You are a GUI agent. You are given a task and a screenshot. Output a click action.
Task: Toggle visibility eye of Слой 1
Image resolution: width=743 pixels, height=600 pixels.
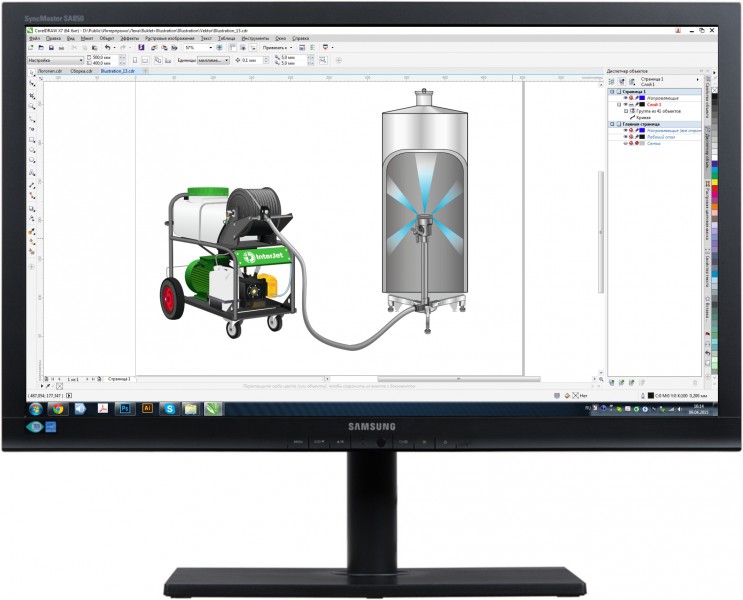(625, 104)
